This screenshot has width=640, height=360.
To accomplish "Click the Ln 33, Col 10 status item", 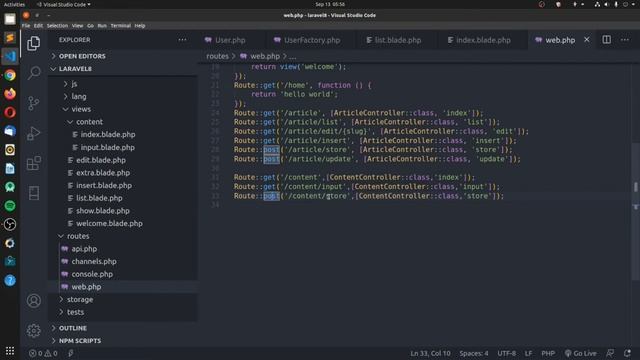I will tap(430, 353).
